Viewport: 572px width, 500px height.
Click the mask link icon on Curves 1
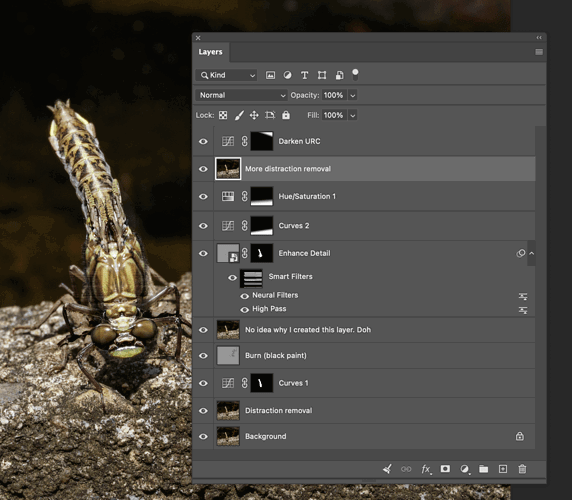click(244, 383)
